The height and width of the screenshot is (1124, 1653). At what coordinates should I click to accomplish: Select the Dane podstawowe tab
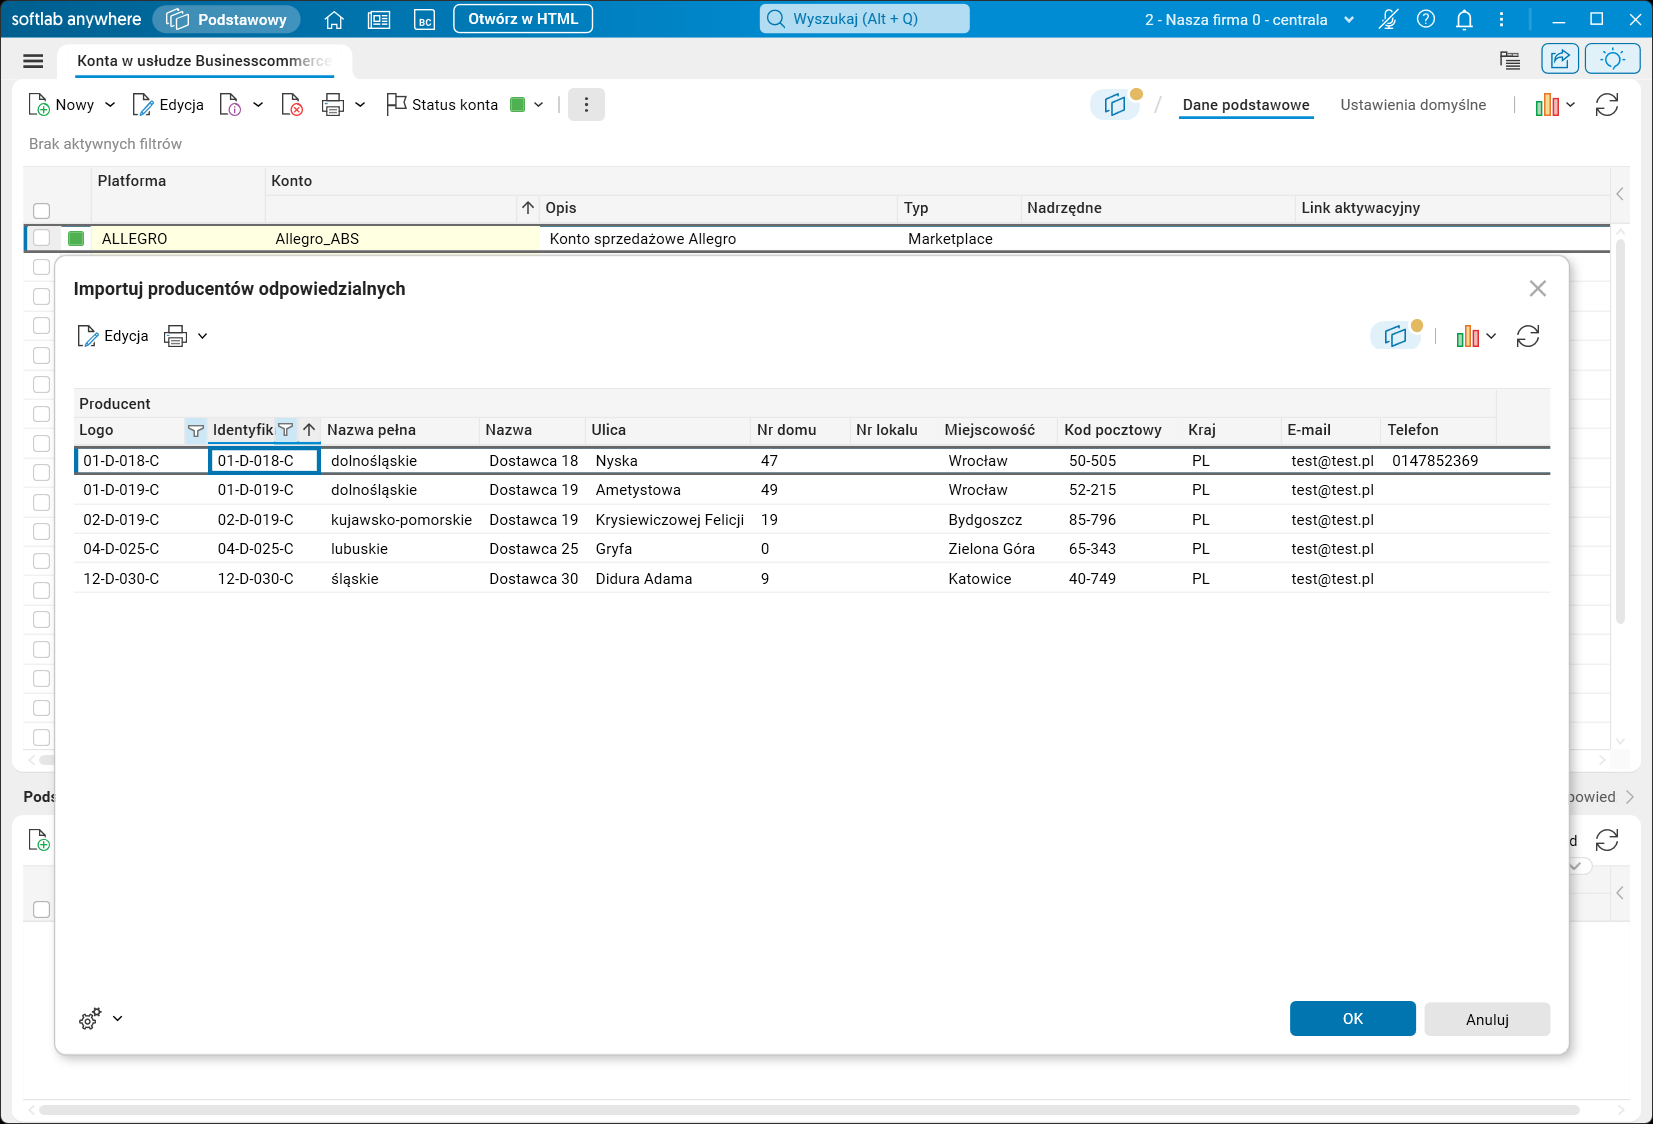[1245, 105]
